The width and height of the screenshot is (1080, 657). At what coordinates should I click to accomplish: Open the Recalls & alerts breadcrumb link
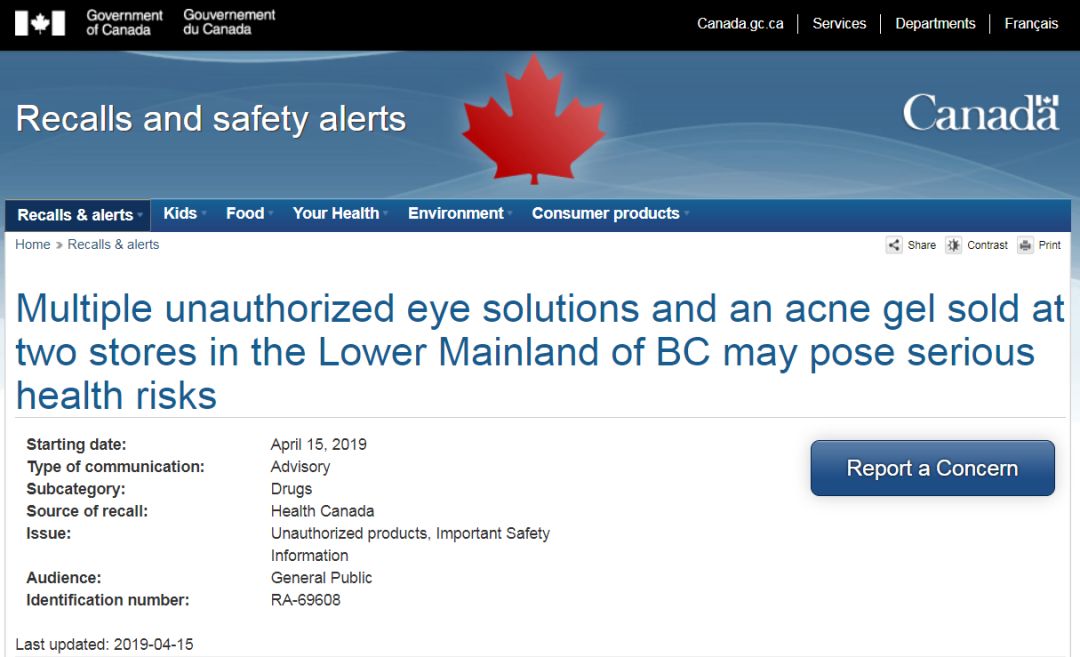(113, 244)
